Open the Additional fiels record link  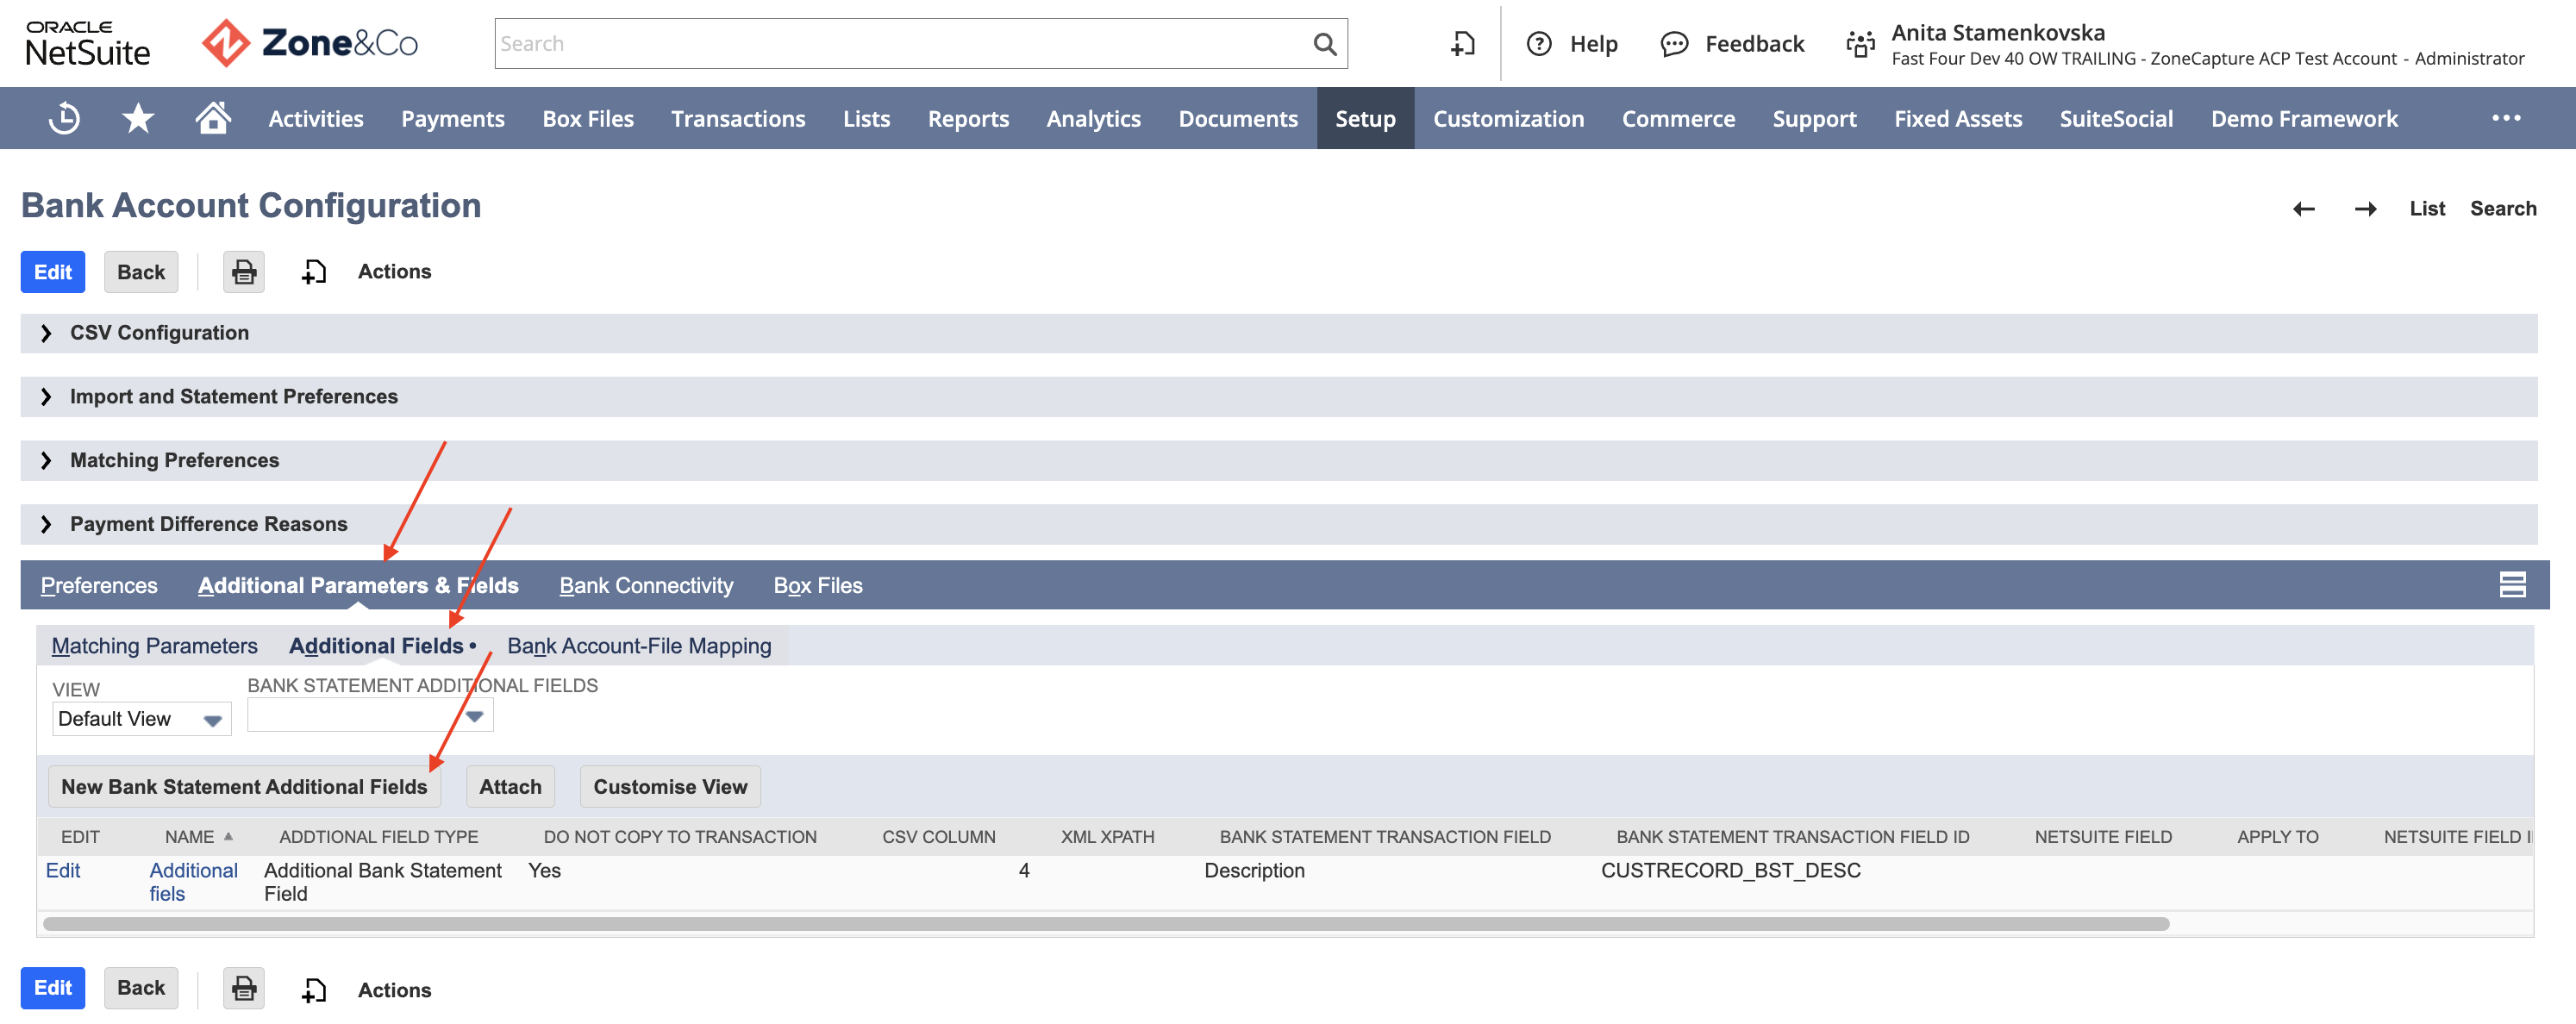(193, 882)
